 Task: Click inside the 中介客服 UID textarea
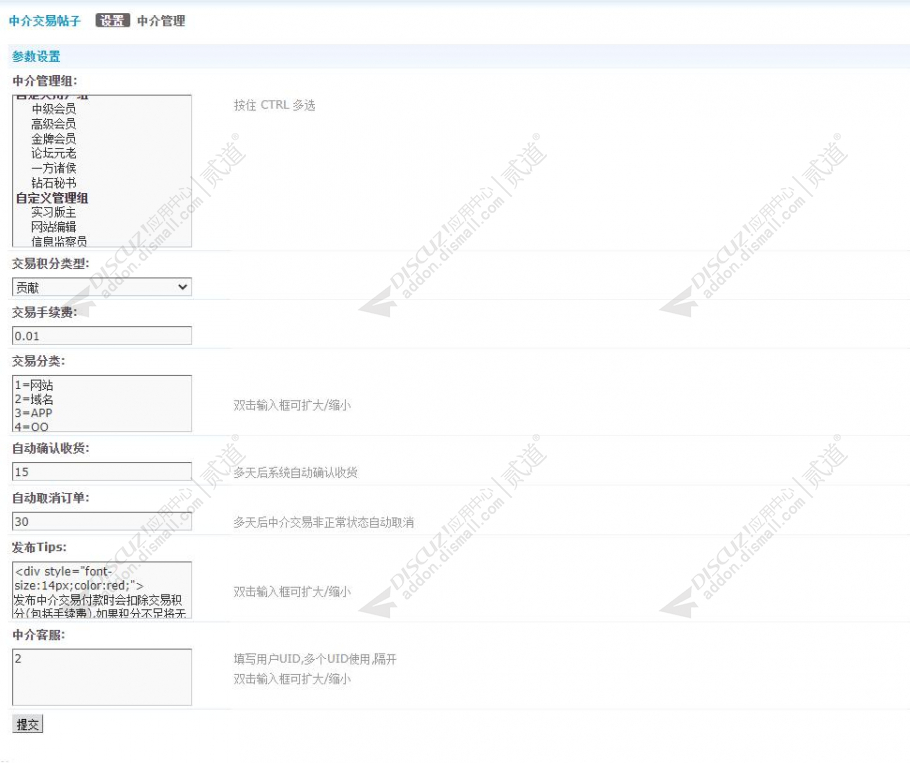[x=102, y=677]
